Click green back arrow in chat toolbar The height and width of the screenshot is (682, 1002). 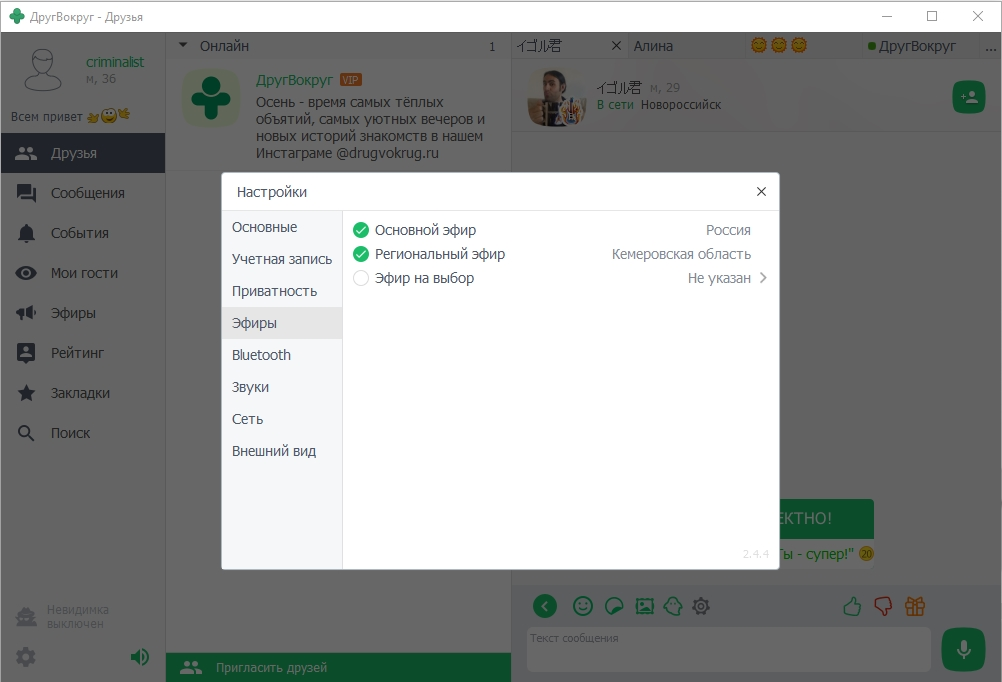tap(545, 606)
